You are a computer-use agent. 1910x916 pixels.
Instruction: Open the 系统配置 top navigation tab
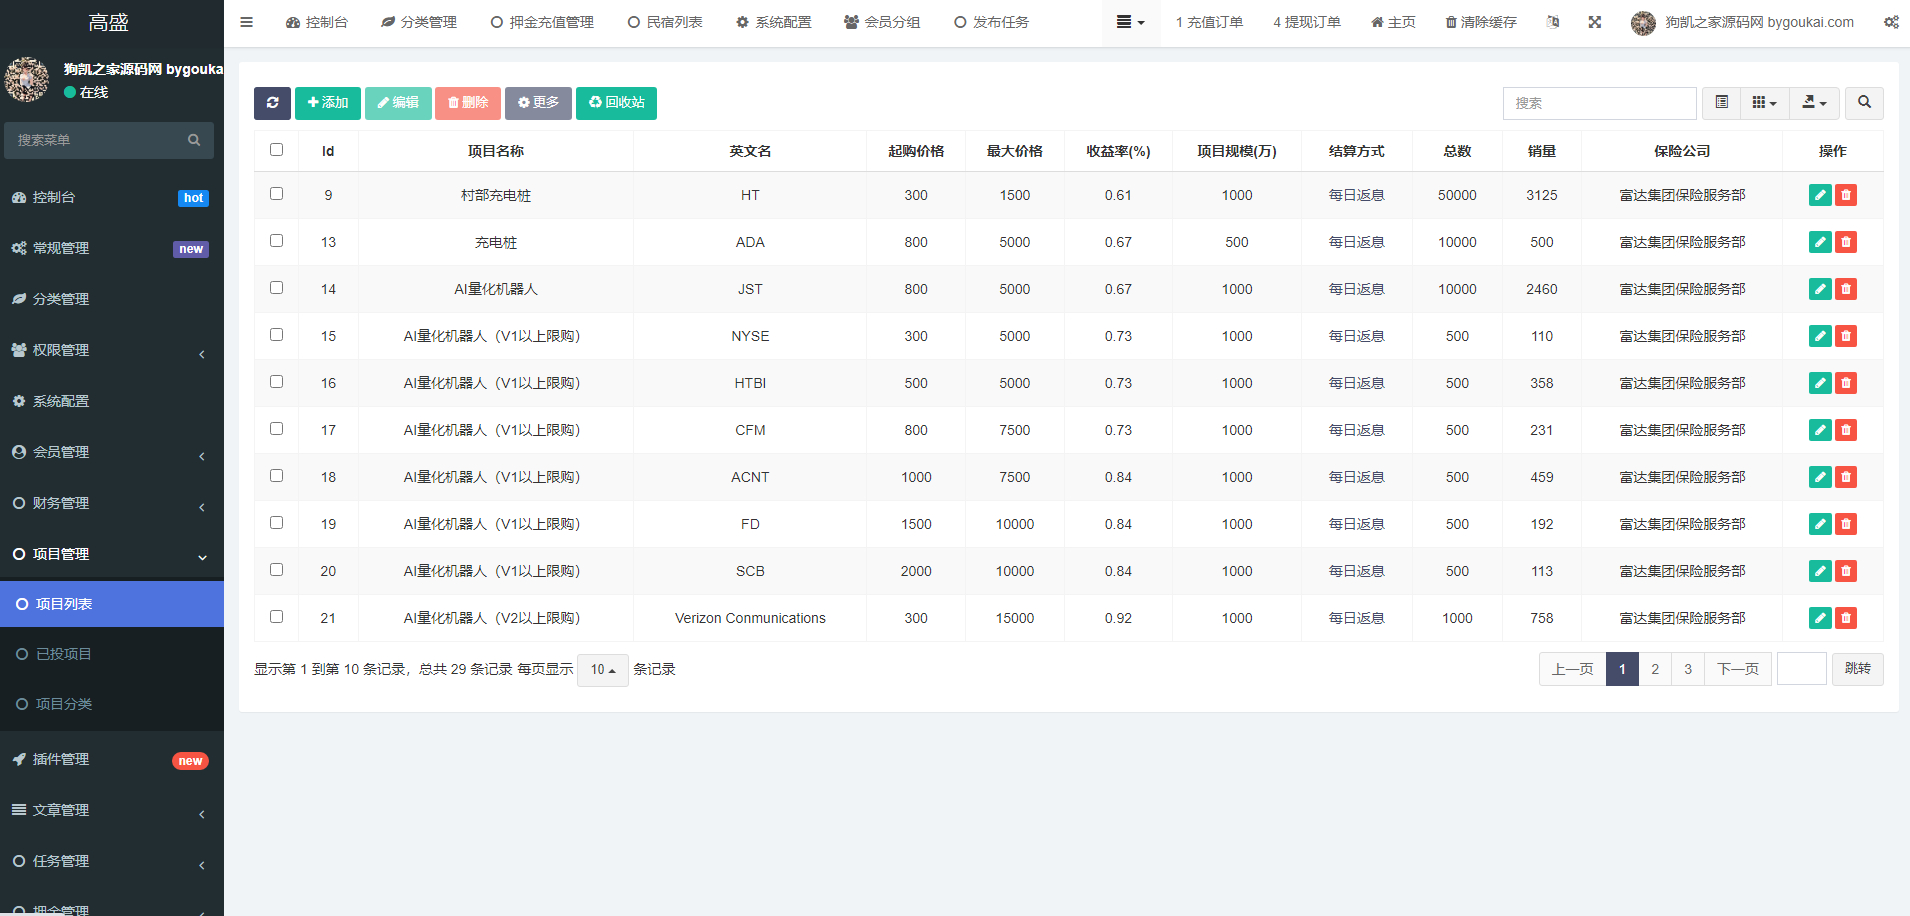point(773,22)
